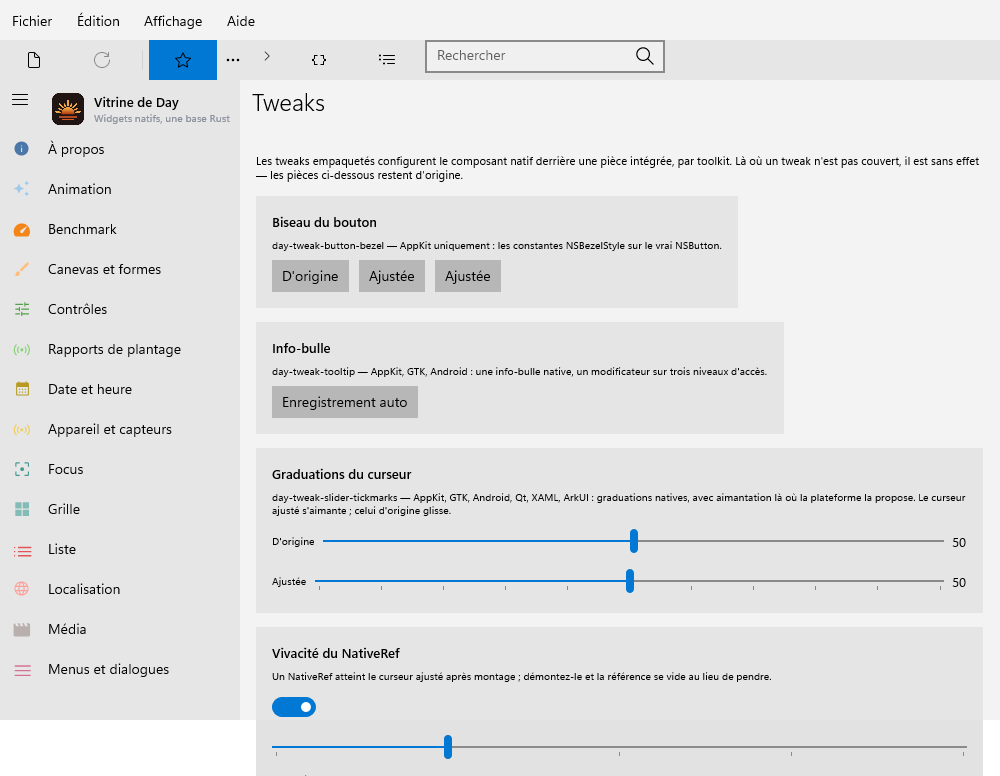Open the three-dots overflow menu
This screenshot has width=1000, height=776.
233,60
